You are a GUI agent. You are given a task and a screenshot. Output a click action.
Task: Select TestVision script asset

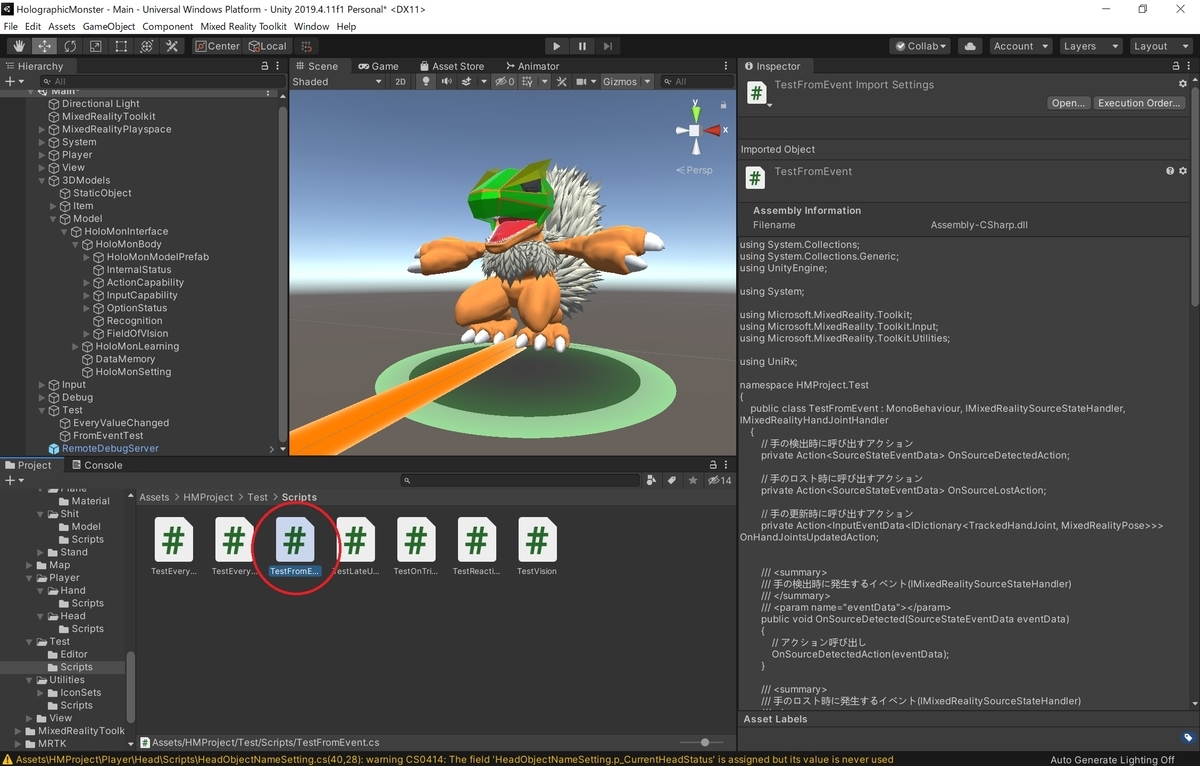click(537, 547)
